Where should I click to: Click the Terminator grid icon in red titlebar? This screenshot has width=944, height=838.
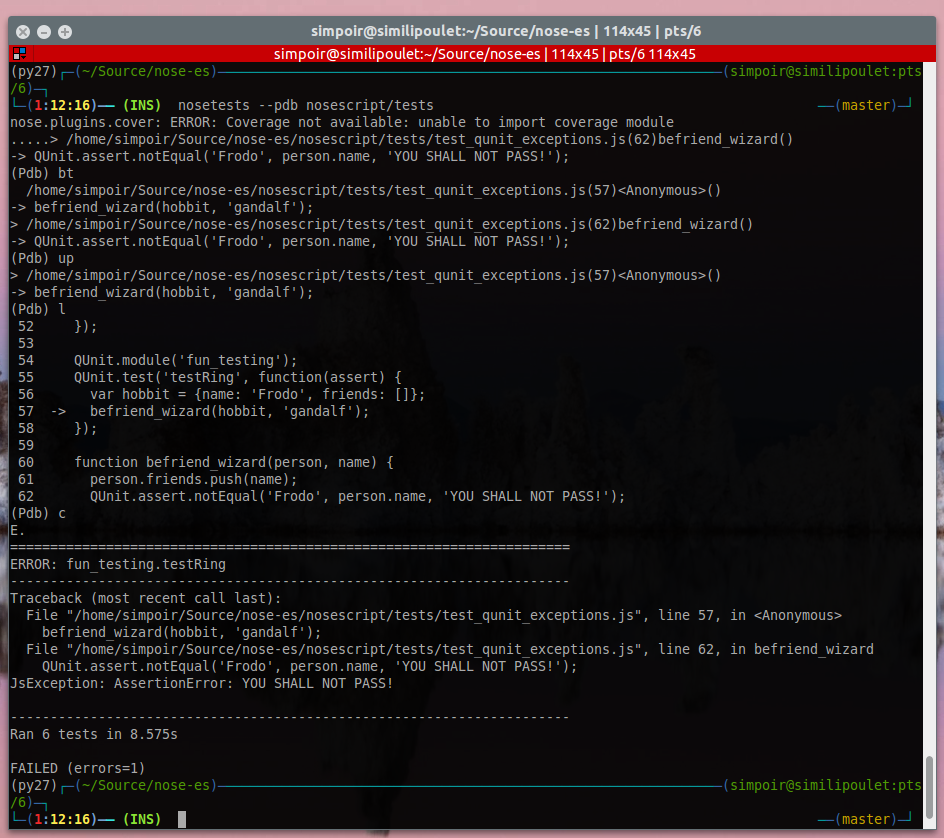point(19,54)
